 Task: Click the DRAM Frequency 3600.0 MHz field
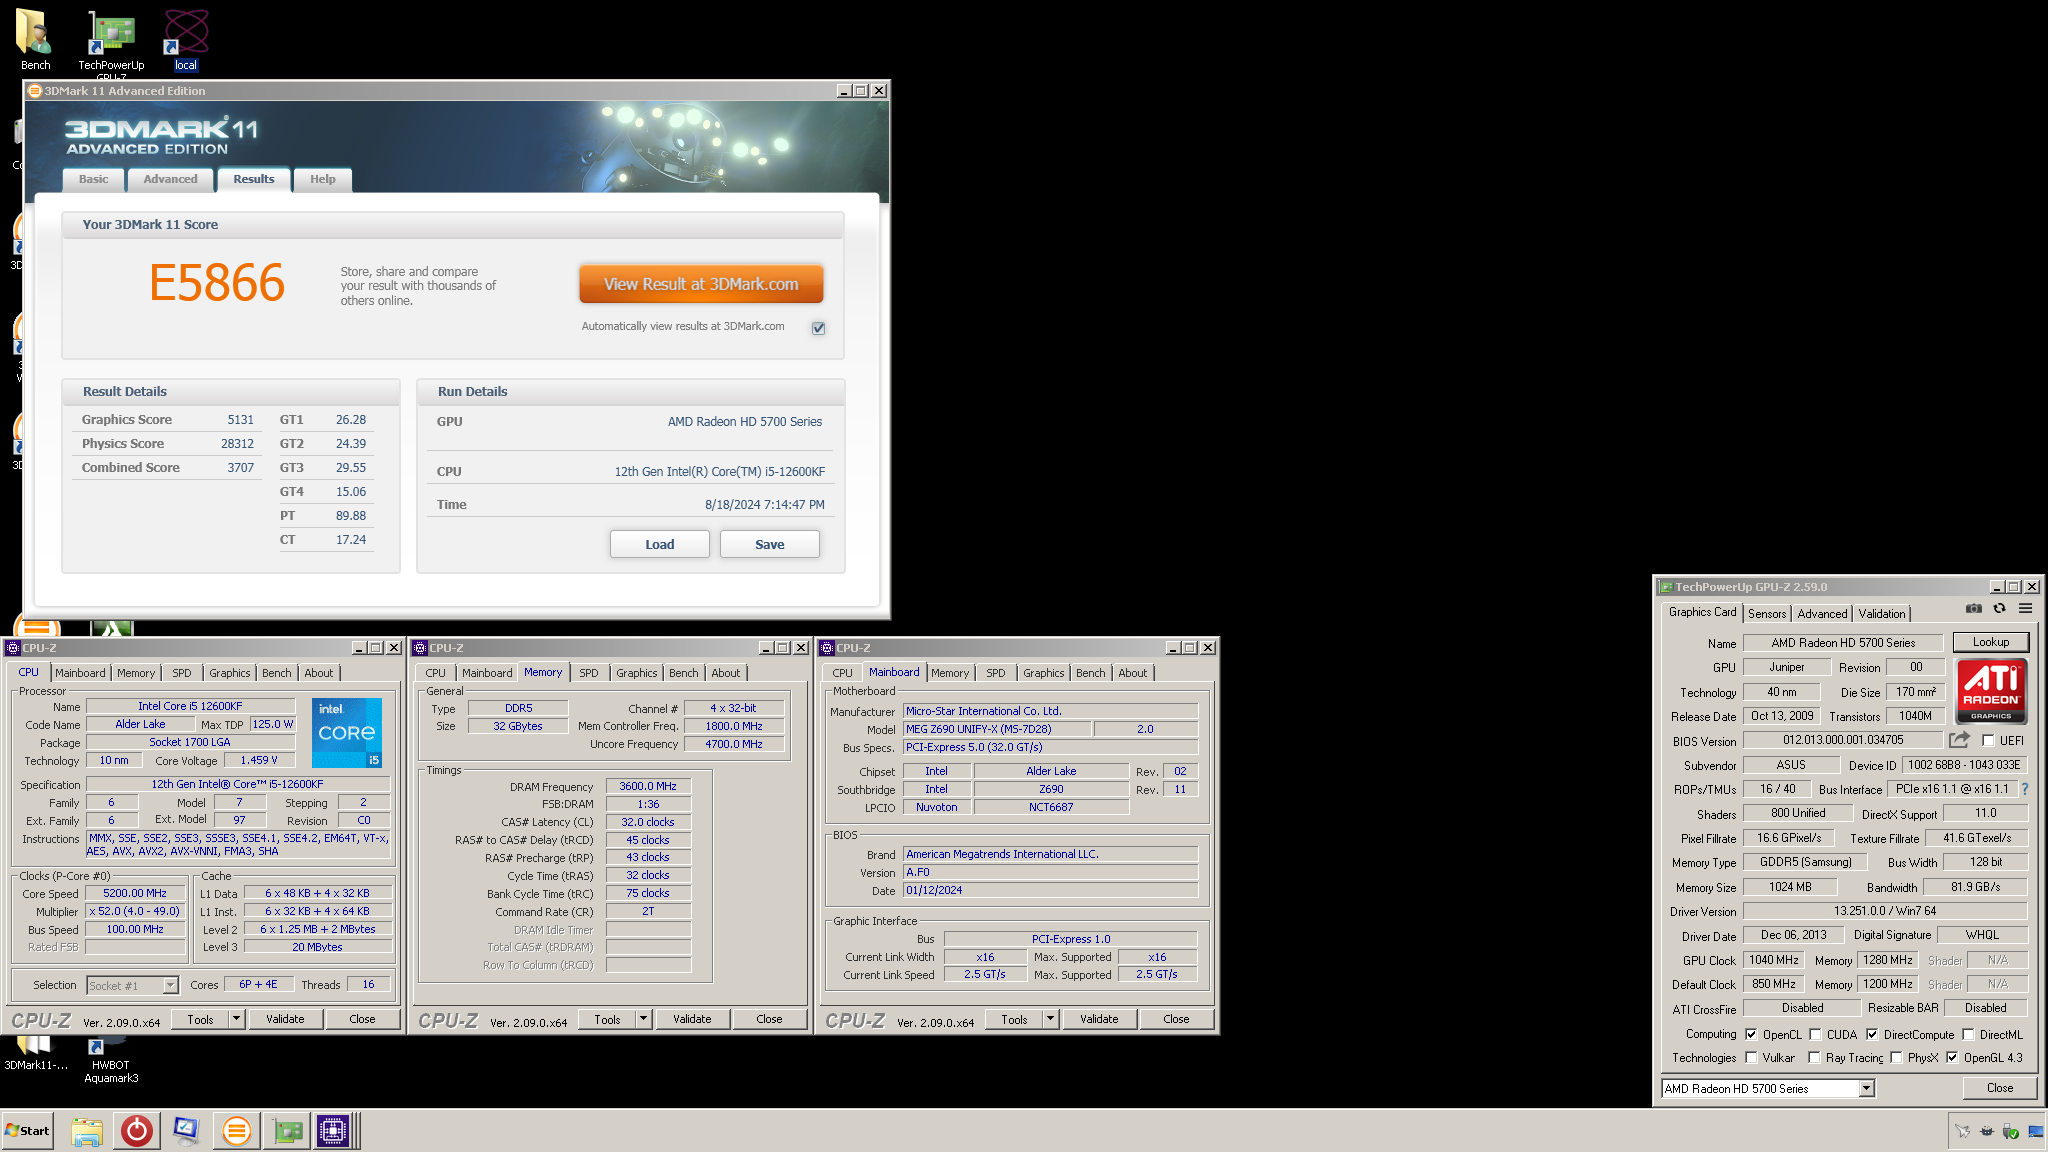click(x=648, y=786)
